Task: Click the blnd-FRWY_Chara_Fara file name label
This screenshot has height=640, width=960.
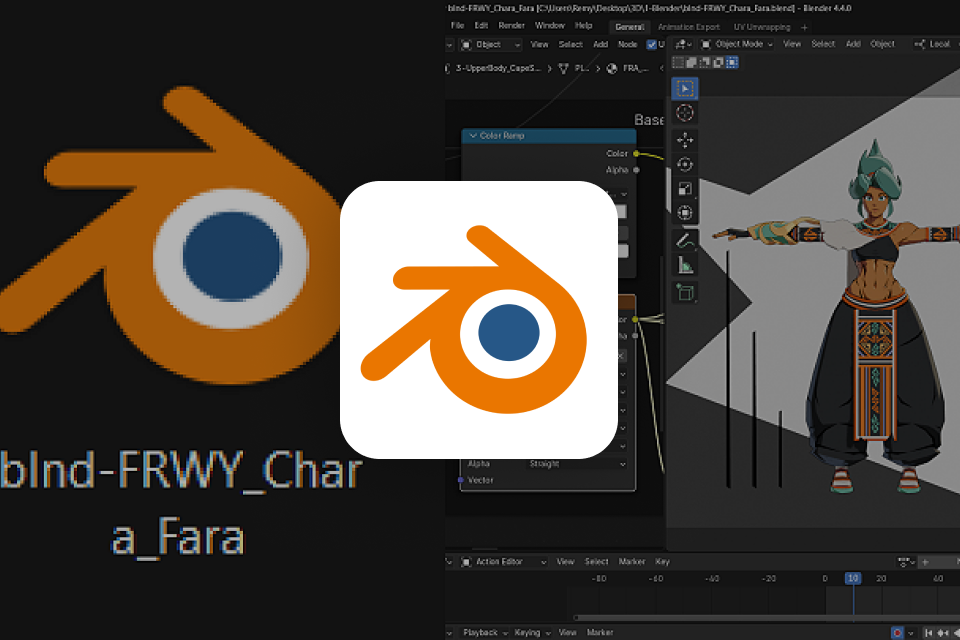Action: [x=180, y=503]
